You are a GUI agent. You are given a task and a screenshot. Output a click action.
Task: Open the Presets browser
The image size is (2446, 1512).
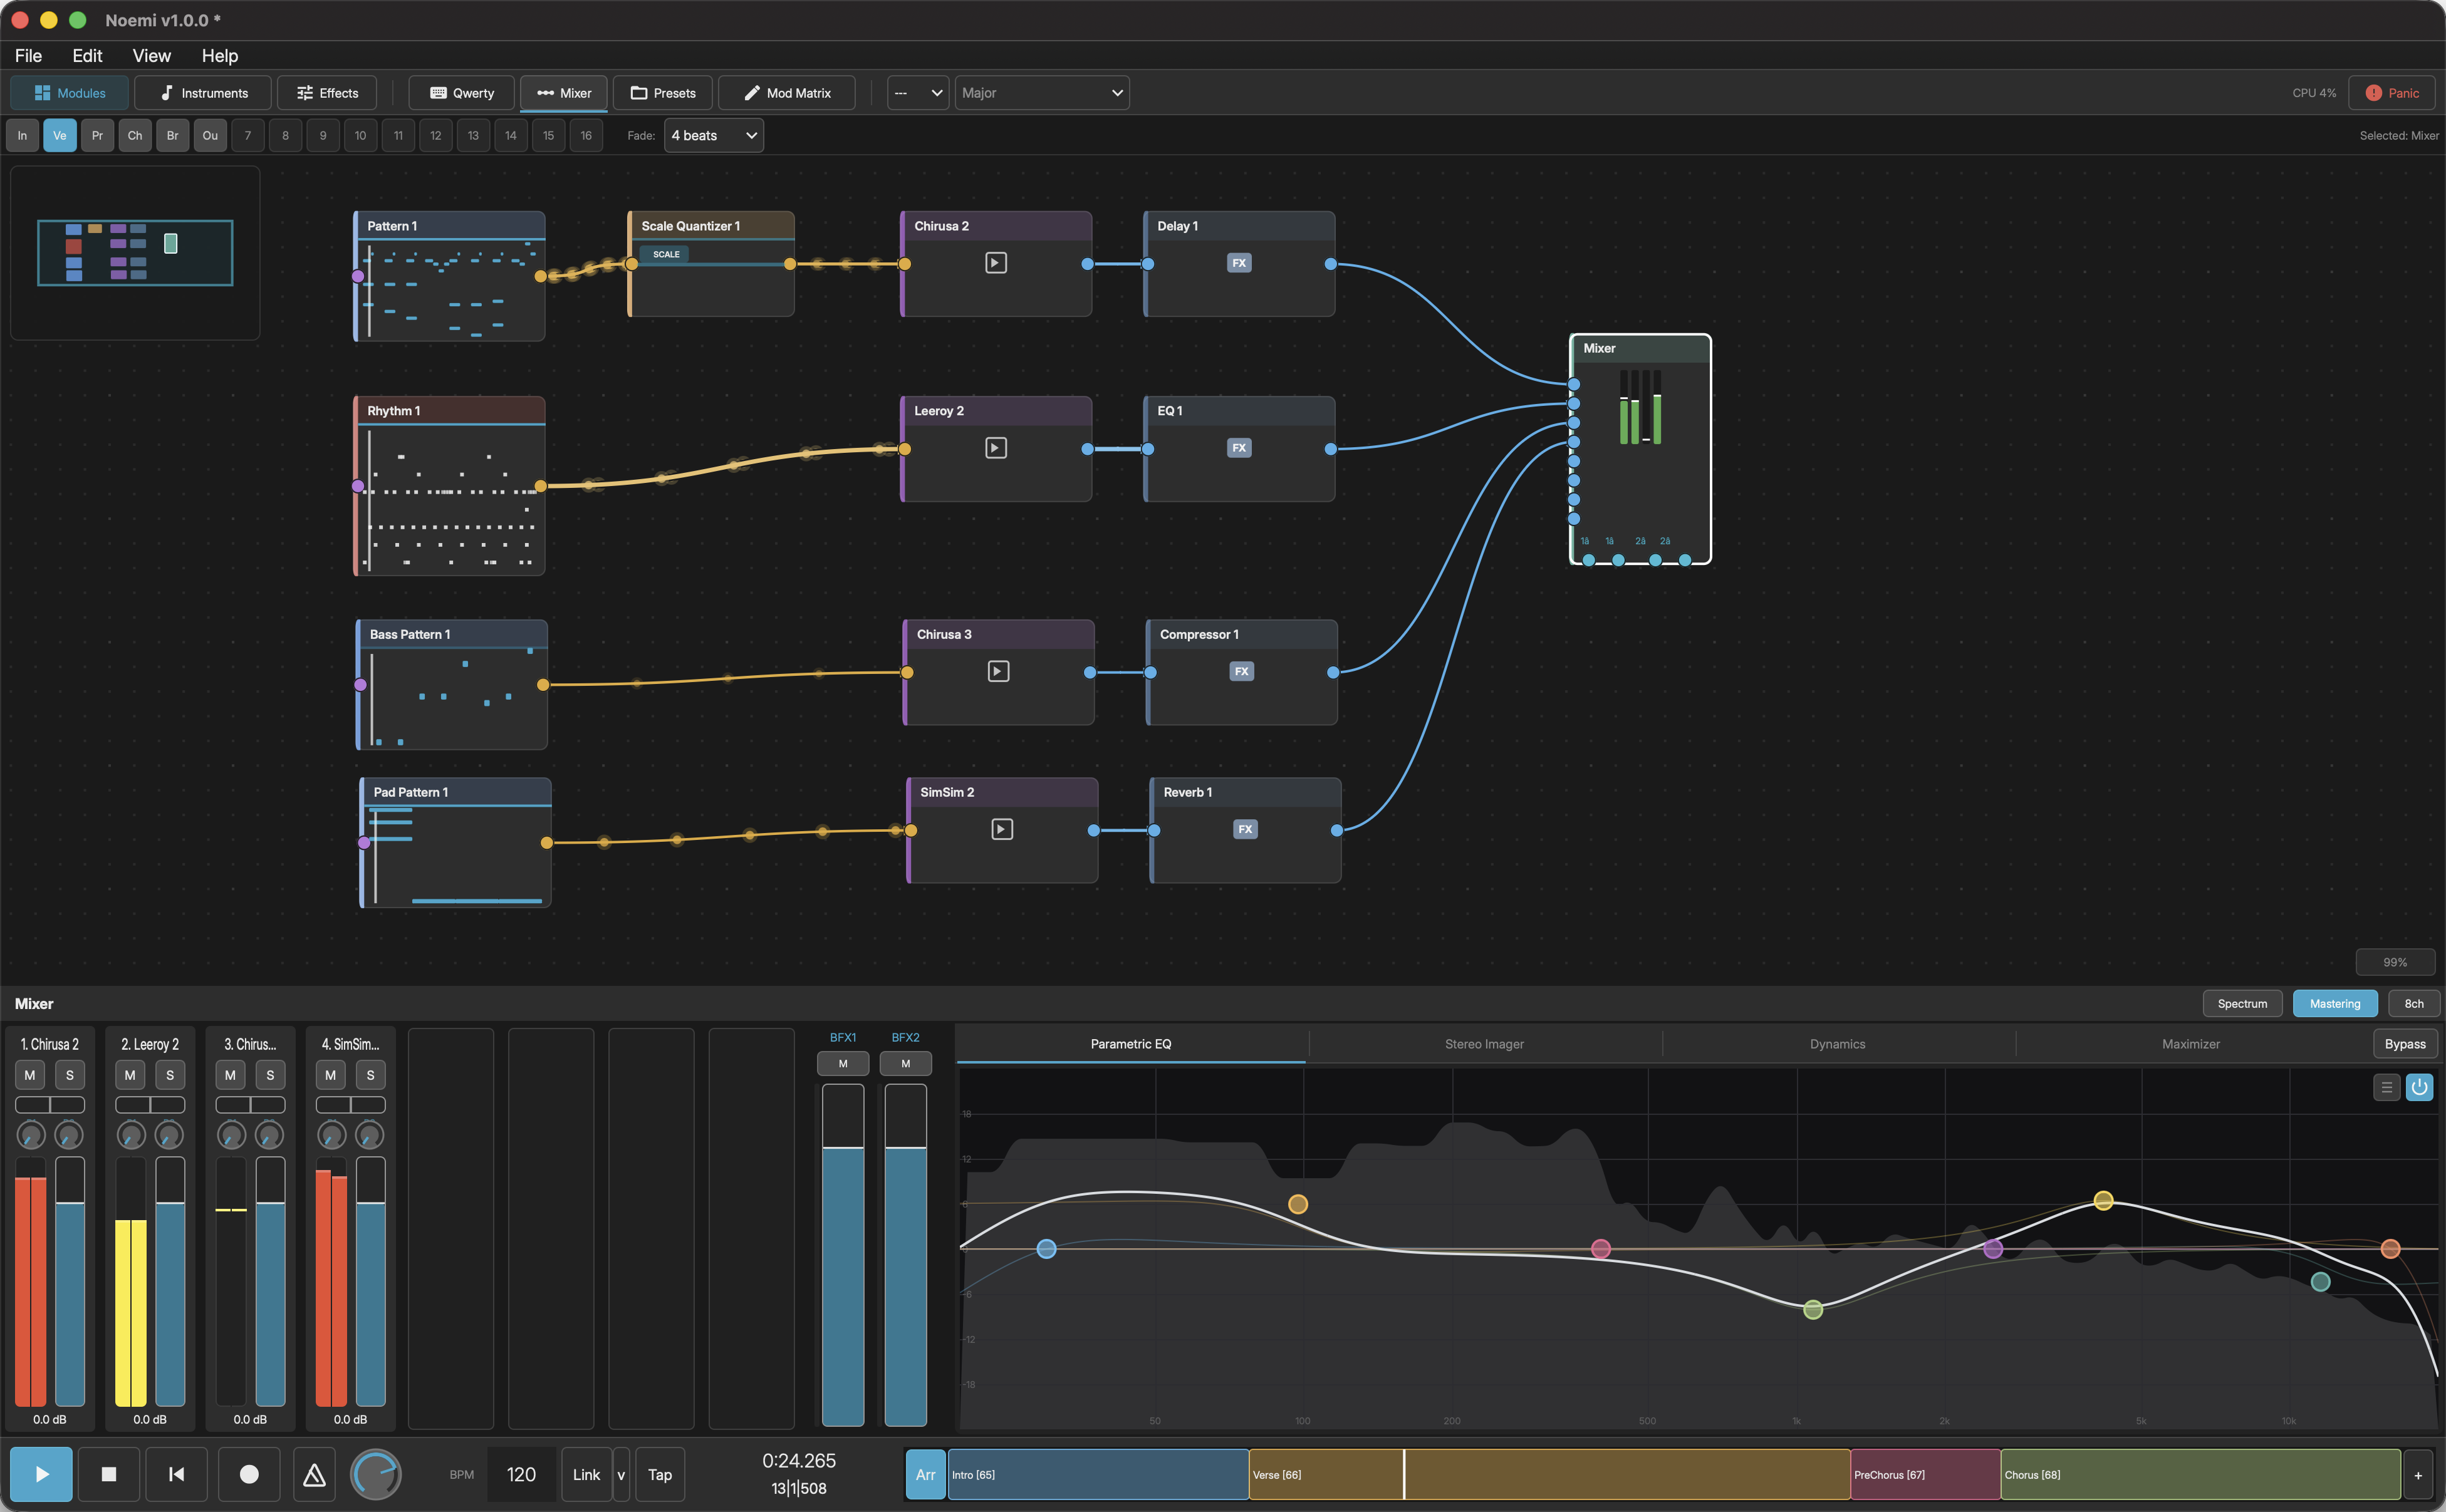(x=663, y=93)
